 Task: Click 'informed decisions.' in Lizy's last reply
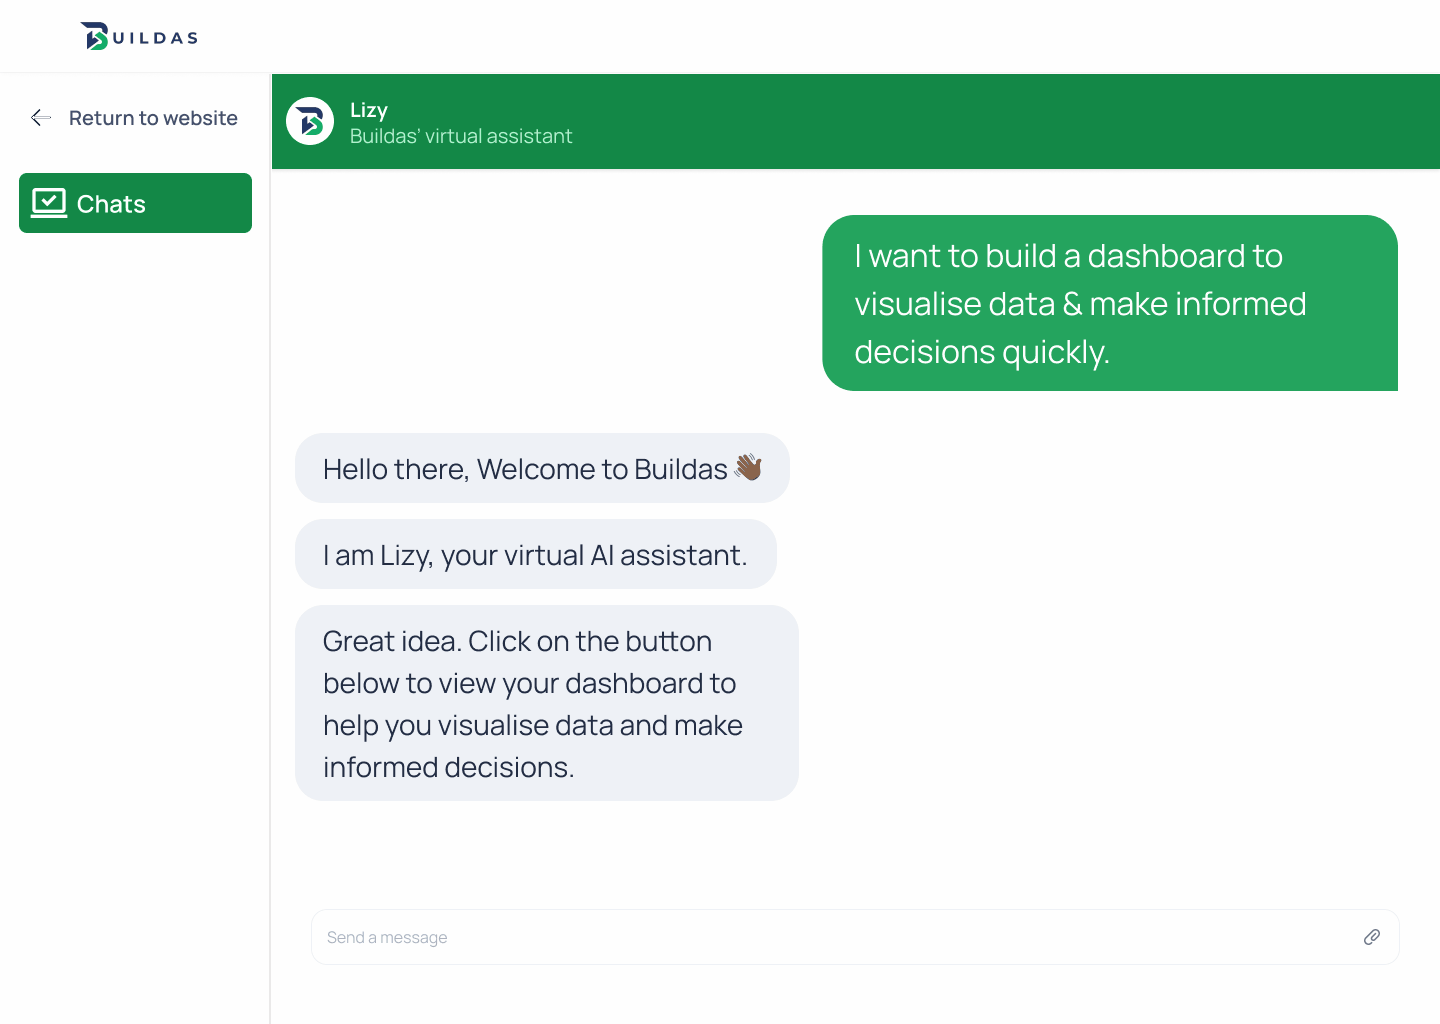[448, 767]
